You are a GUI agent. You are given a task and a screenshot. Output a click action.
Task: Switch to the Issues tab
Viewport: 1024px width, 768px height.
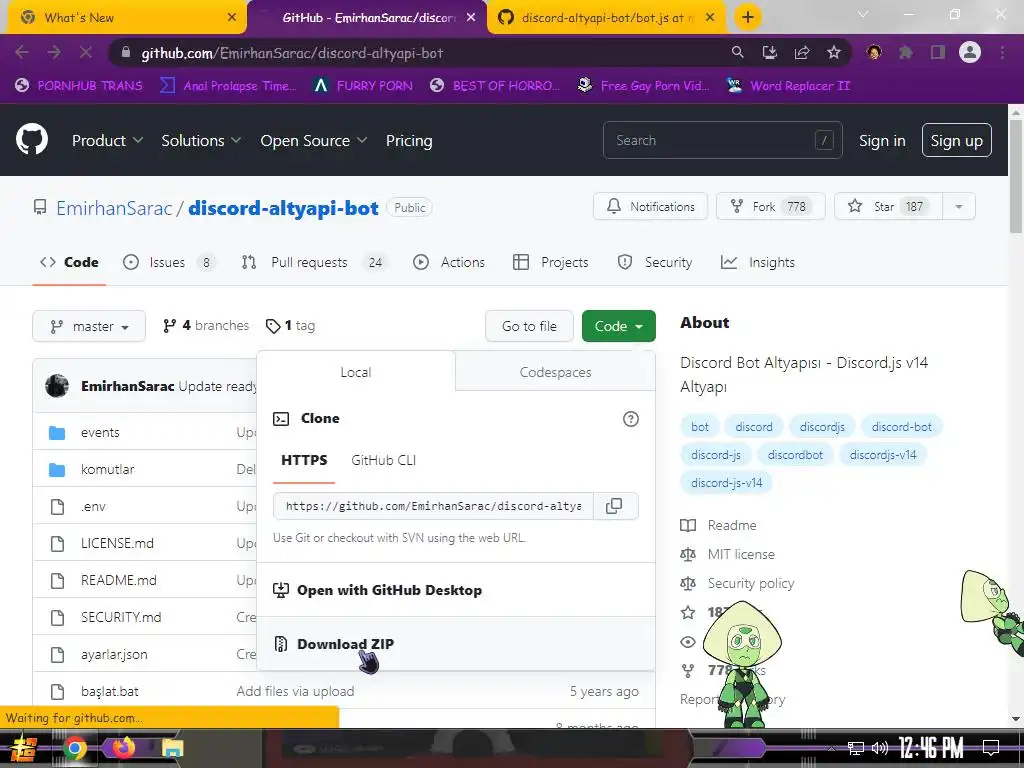[x=169, y=262]
